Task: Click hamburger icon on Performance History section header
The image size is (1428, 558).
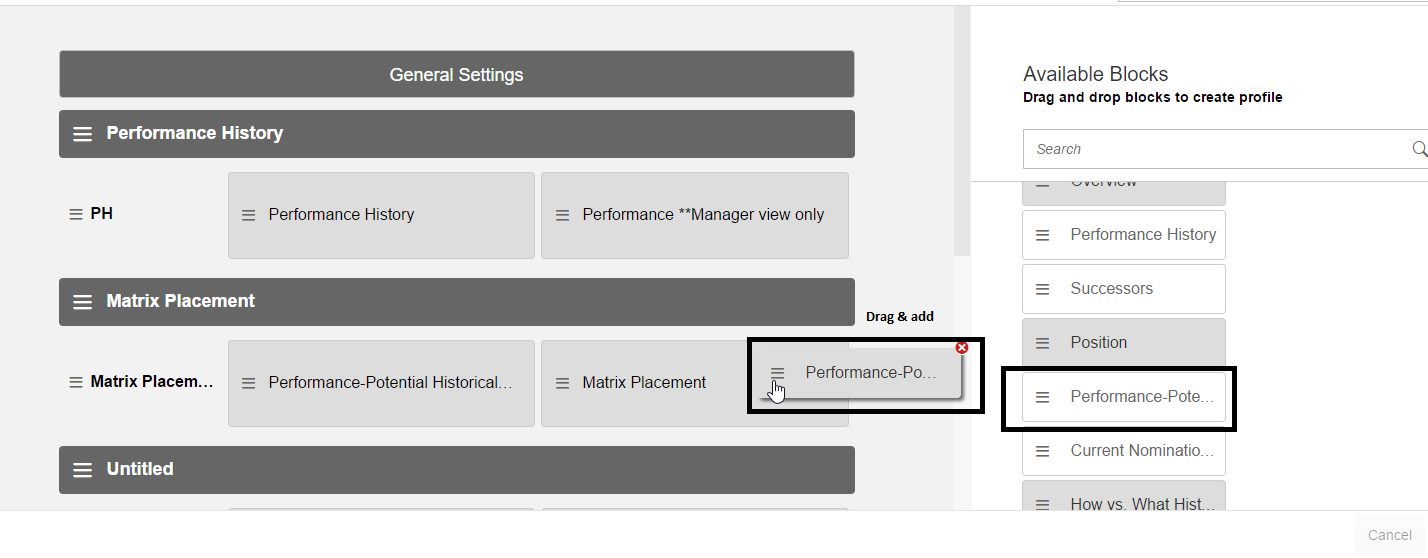Action: point(83,133)
